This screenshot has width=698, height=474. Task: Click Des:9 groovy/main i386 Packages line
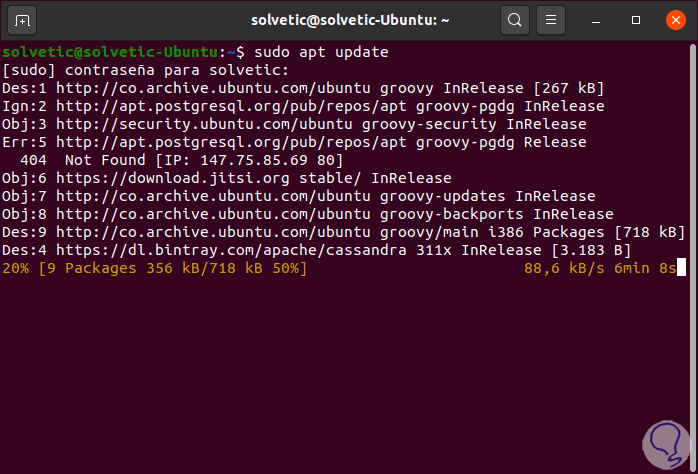[343, 232]
